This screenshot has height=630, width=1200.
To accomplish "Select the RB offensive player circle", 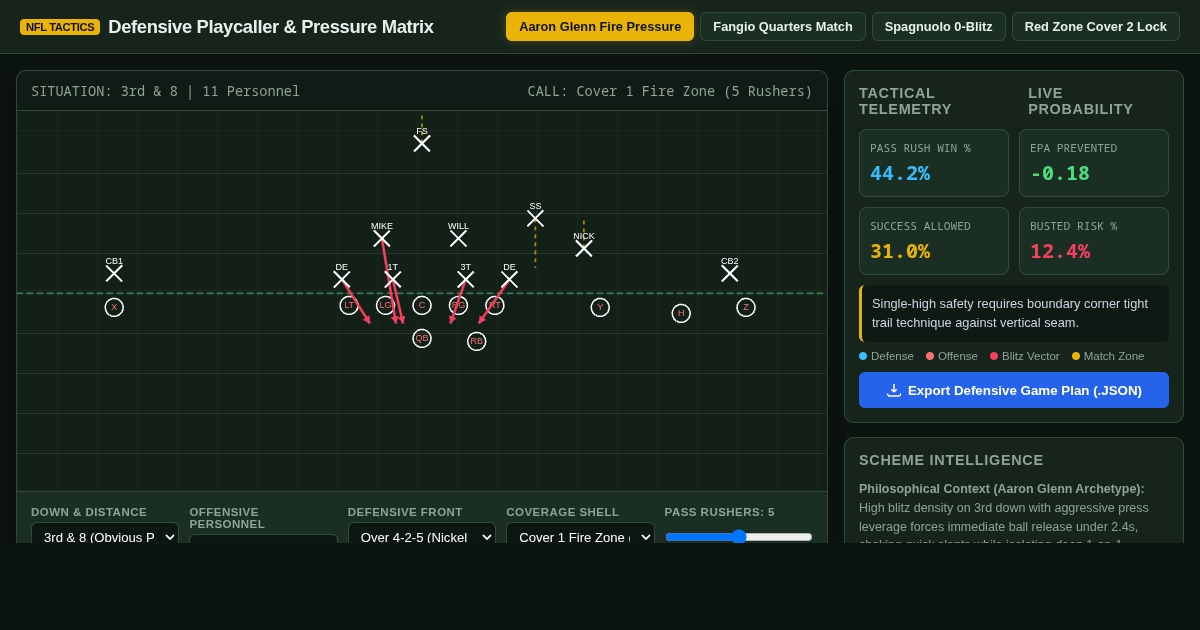I will [x=477, y=341].
